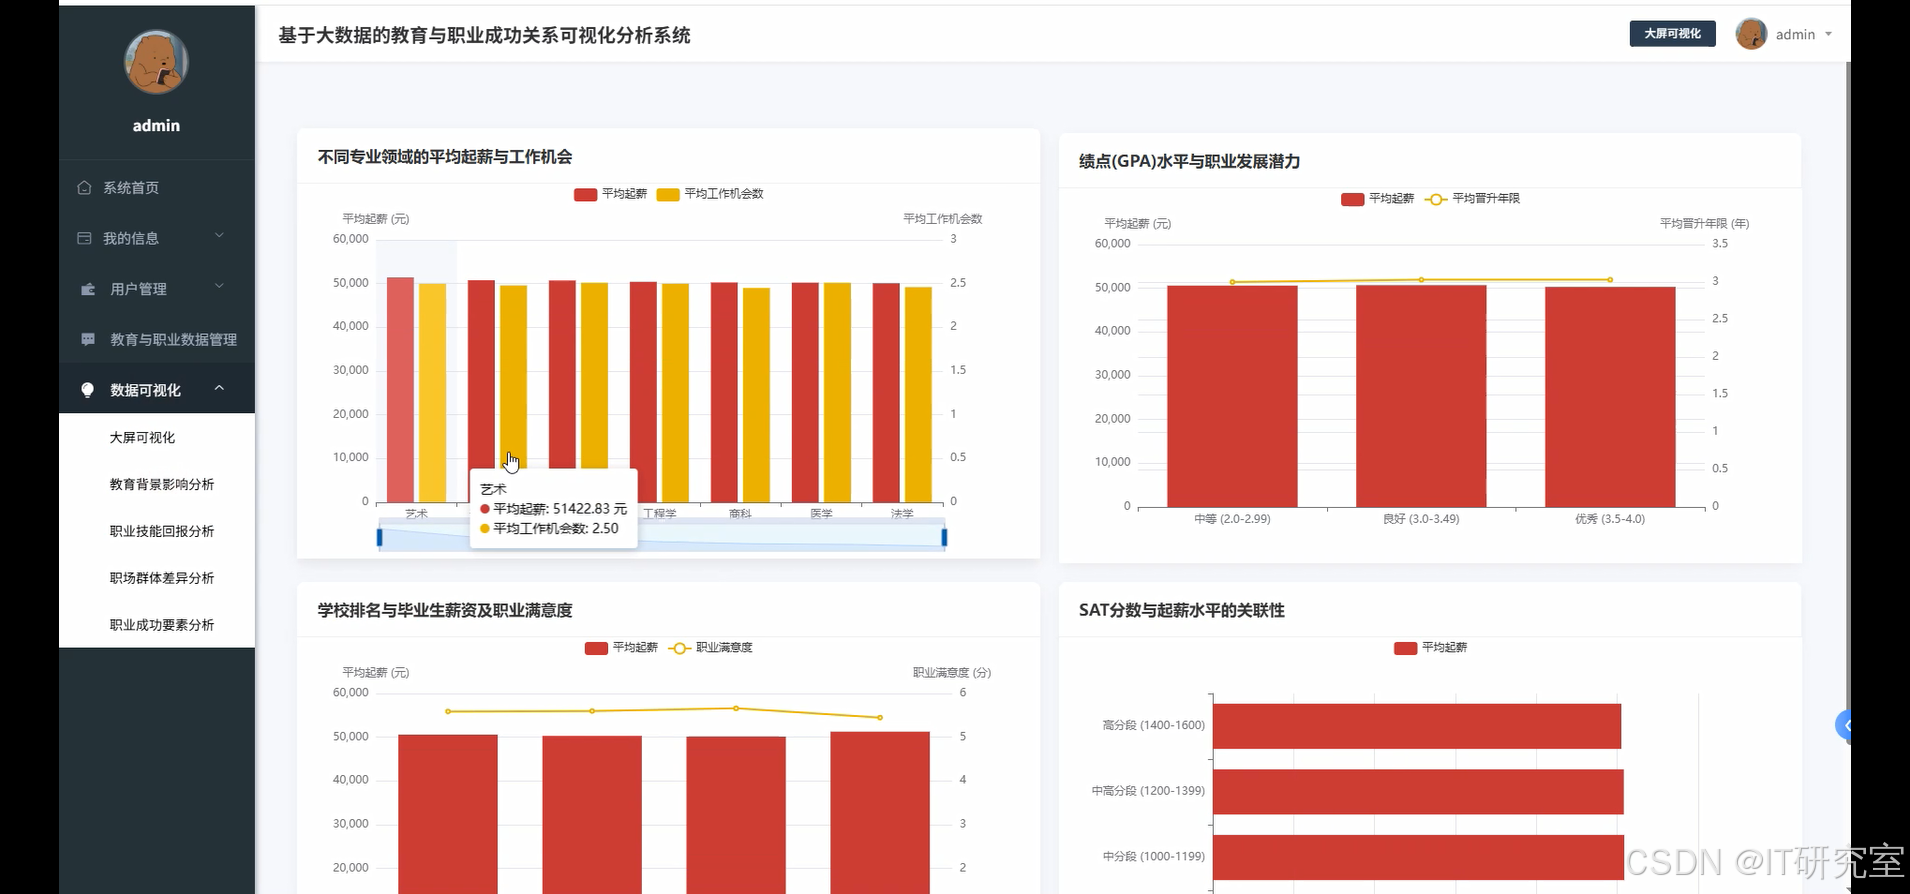Click the 大屏可视化 header button
This screenshot has width=1910, height=894.
1672,34
